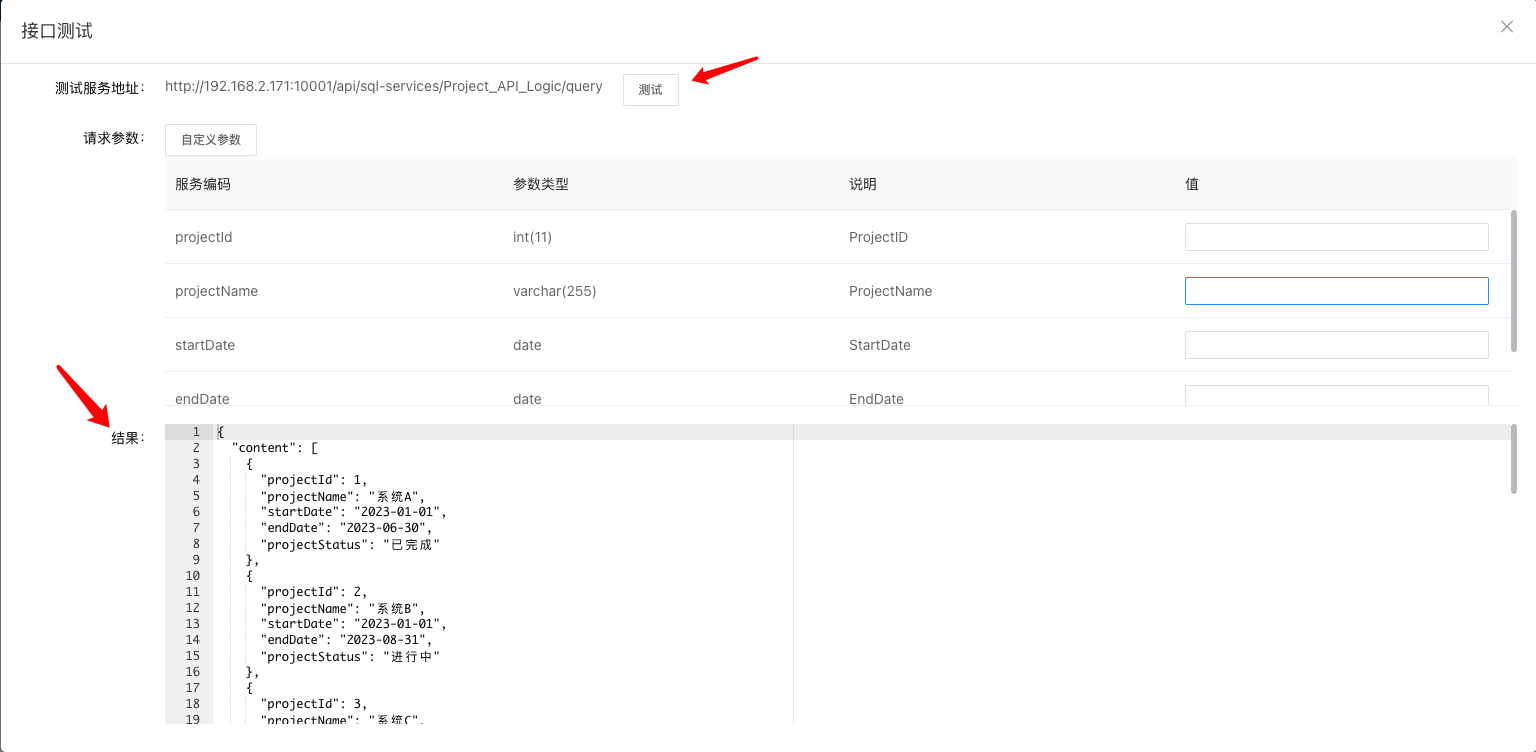The image size is (1536, 752).
Task: Click the 服务编码 column header
Action: pyautogui.click(x=201, y=183)
